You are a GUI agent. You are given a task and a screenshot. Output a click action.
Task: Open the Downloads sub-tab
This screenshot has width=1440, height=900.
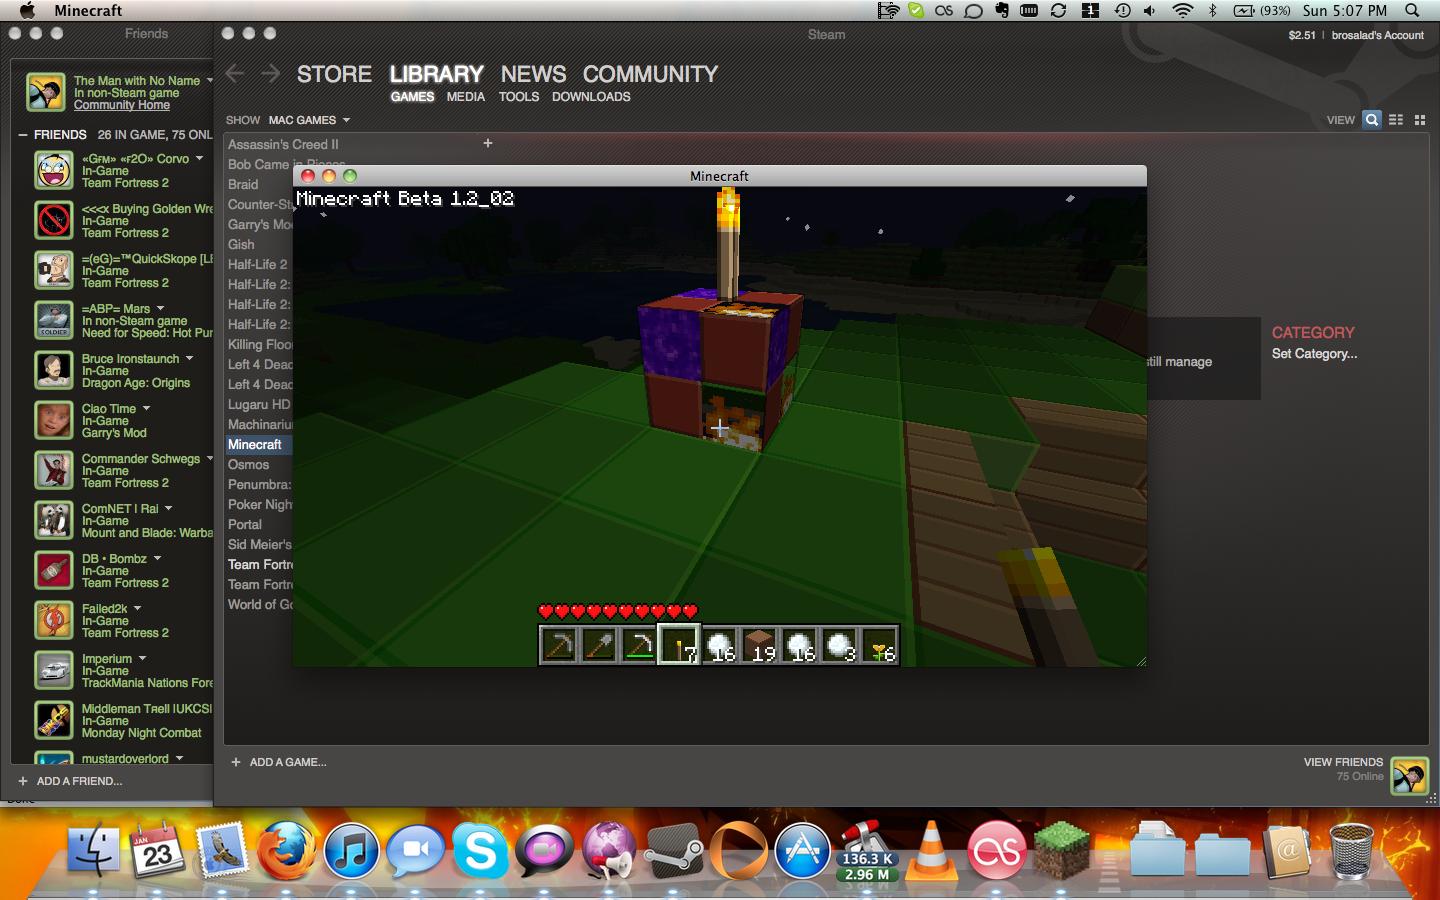pyautogui.click(x=591, y=97)
